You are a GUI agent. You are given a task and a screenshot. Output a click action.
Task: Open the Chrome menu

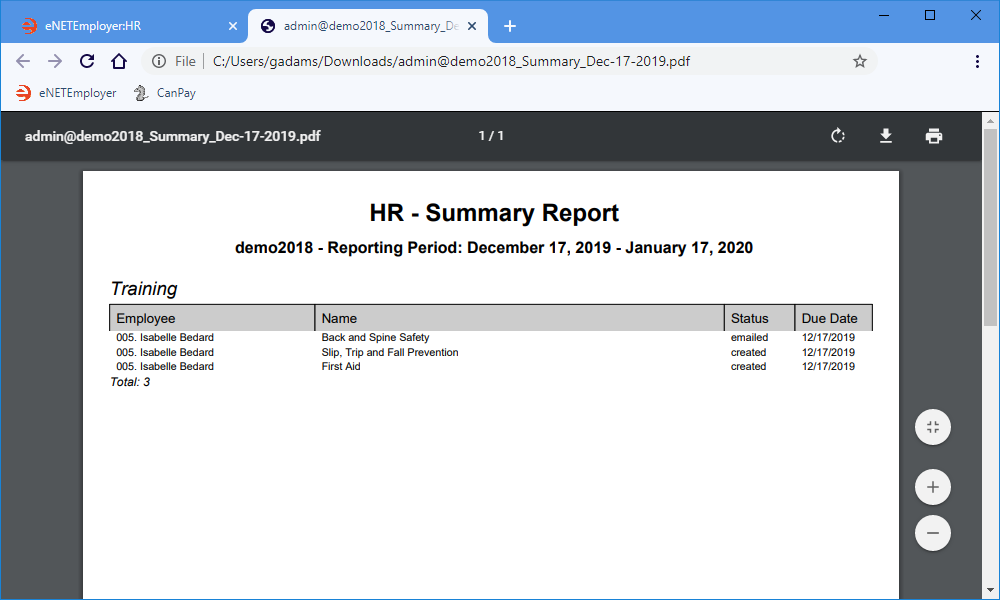click(977, 61)
